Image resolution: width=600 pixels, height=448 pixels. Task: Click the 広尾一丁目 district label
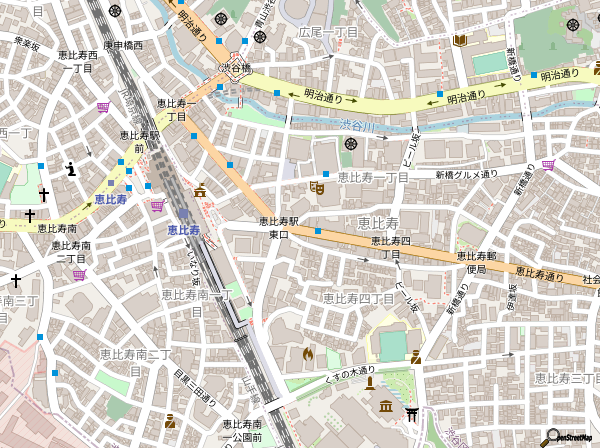[x=329, y=32]
